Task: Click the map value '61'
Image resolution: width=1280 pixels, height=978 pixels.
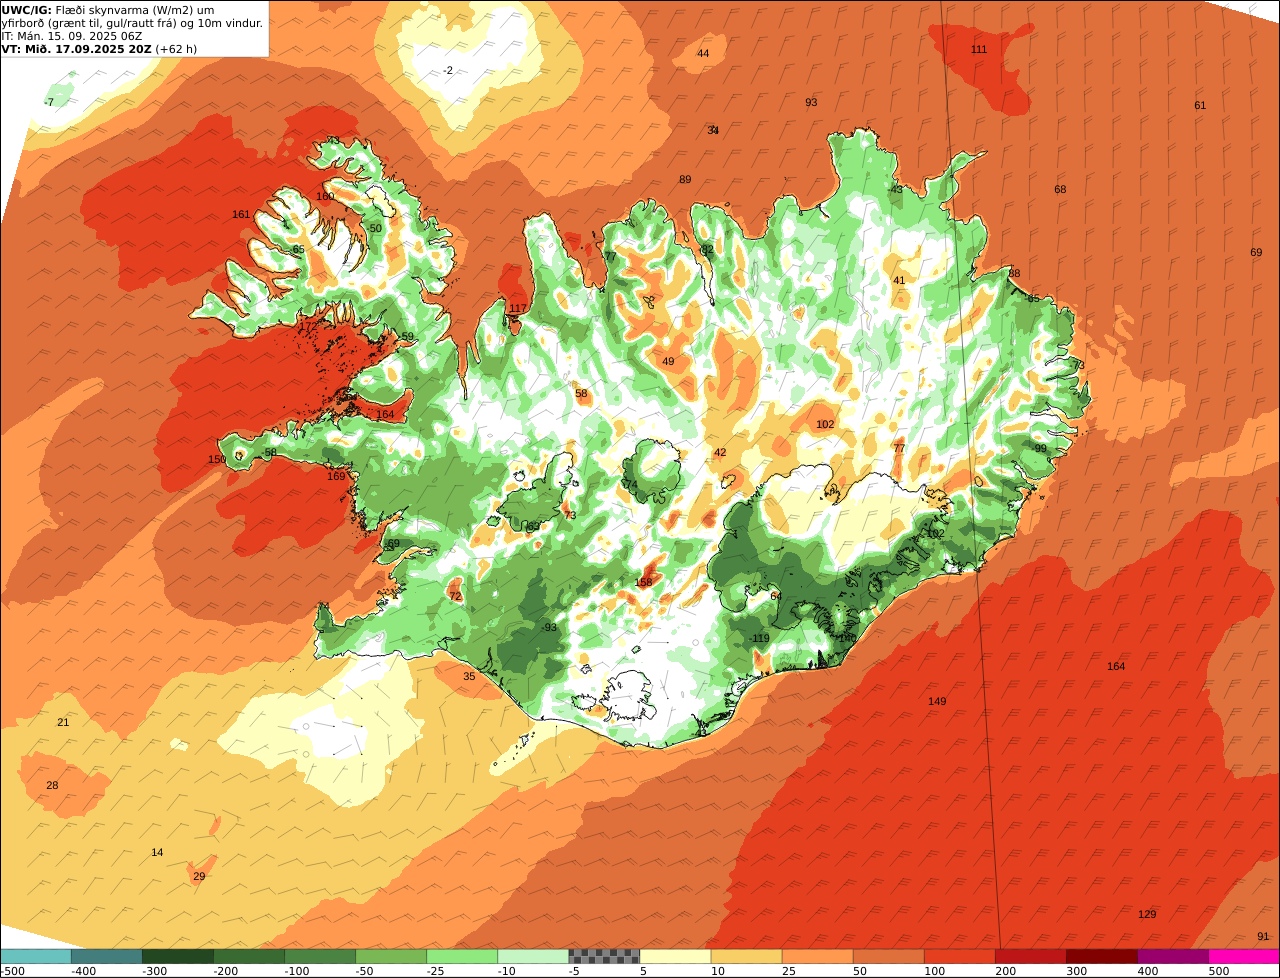Action: click(x=1200, y=106)
